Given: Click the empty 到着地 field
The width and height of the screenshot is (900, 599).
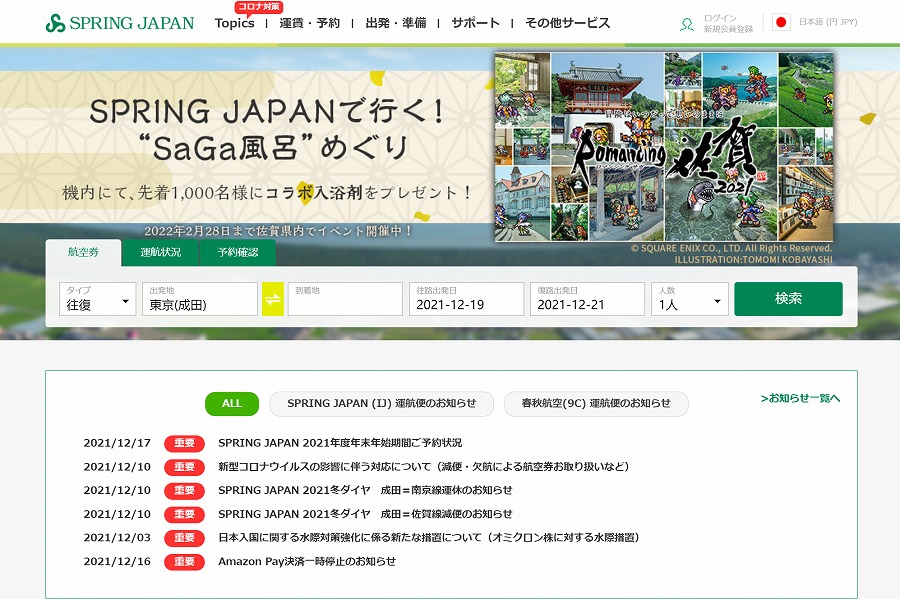Looking at the screenshot, I should tap(345, 299).
